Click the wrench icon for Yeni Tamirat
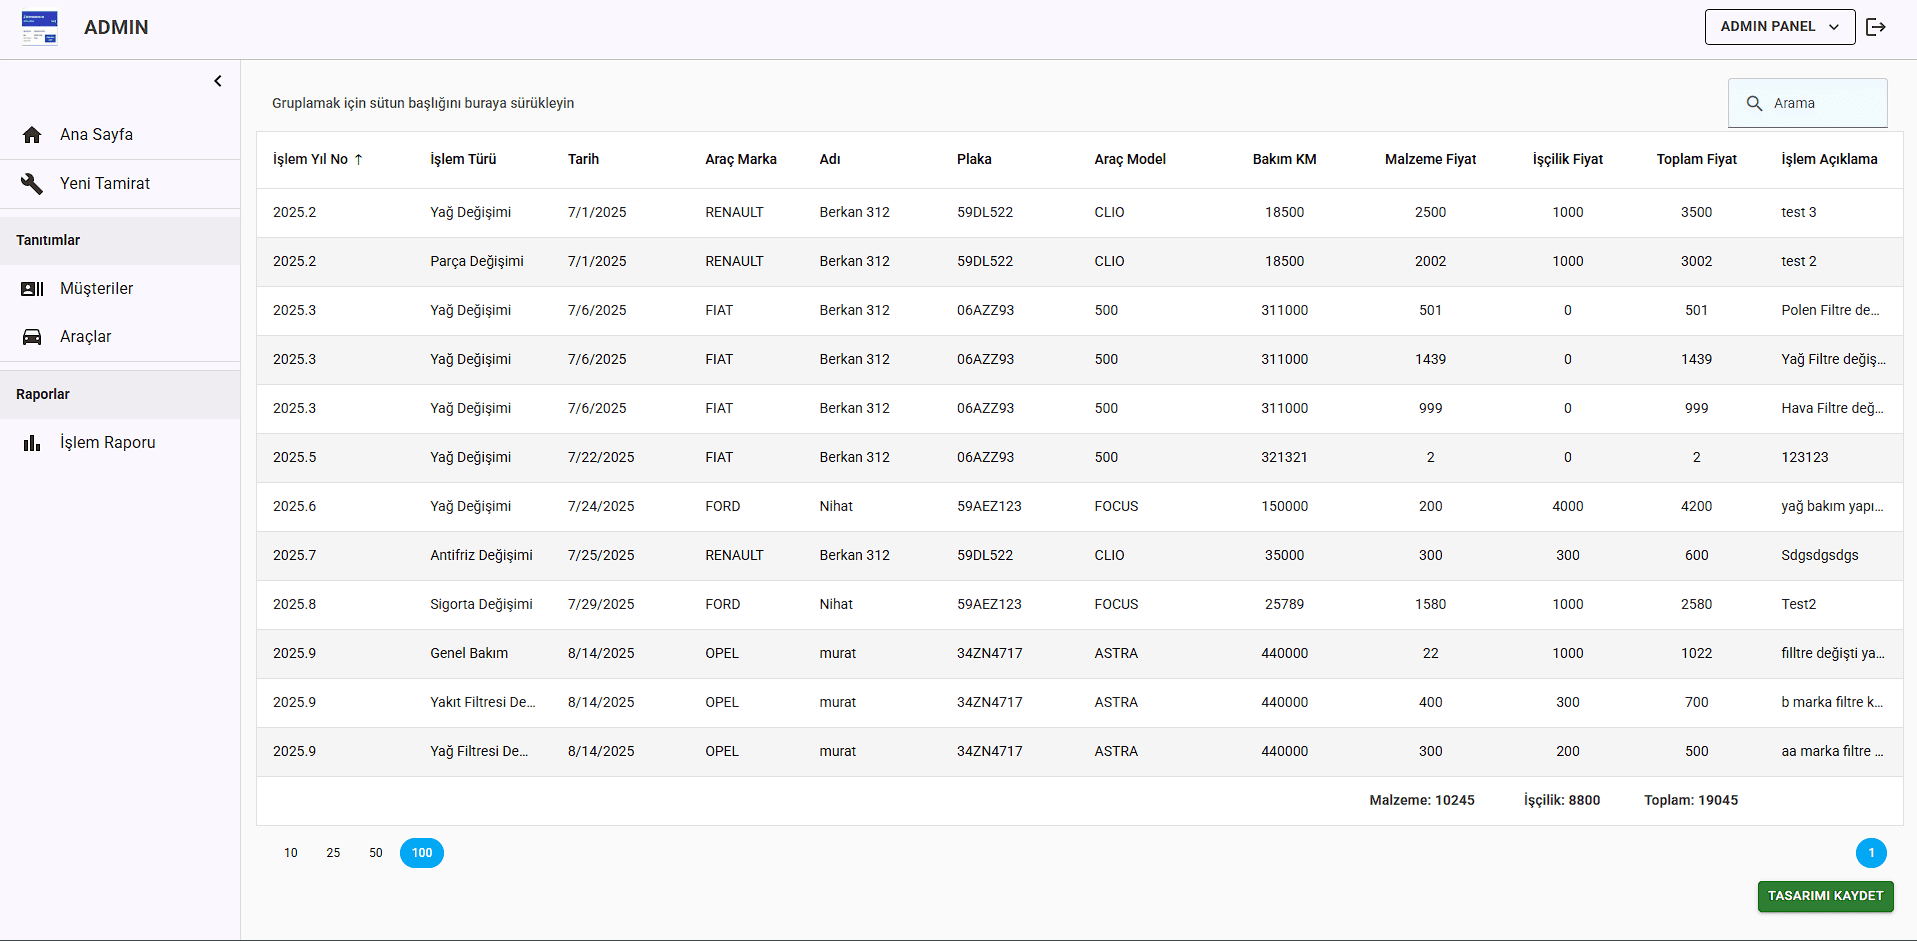The width and height of the screenshot is (1917, 941). (x=32, y=184)
